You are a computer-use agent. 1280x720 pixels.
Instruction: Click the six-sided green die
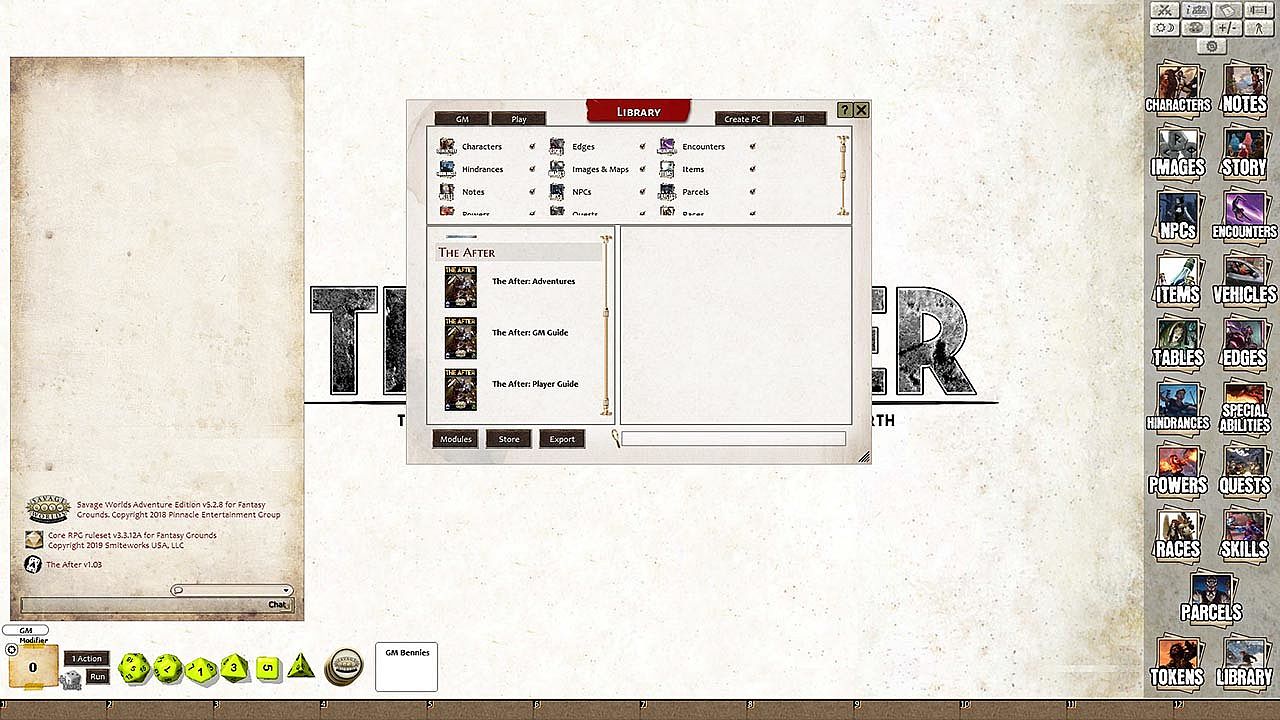(x=267, y=668)
